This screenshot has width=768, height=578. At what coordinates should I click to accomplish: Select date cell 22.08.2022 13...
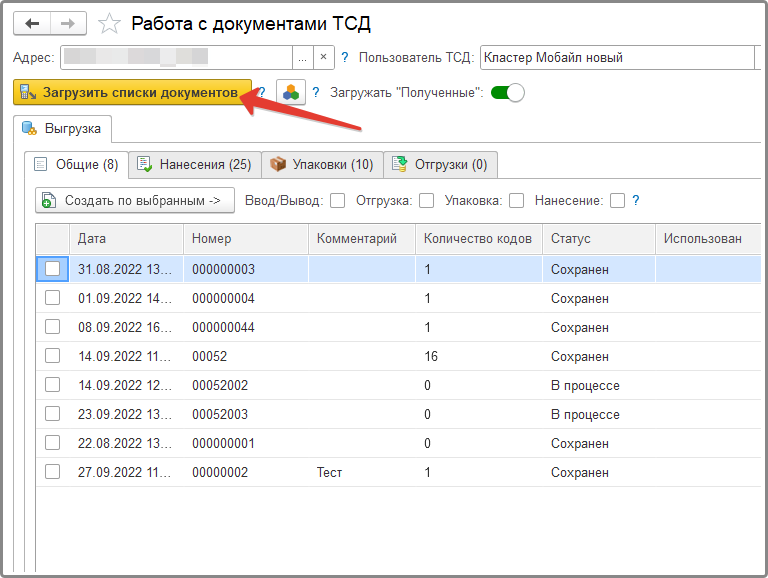(x=126, y=443)
